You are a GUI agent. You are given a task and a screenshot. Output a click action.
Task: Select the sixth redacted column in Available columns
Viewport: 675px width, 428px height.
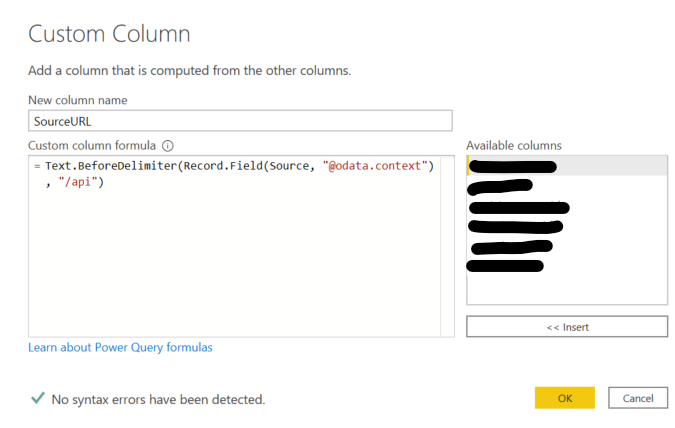505,266
